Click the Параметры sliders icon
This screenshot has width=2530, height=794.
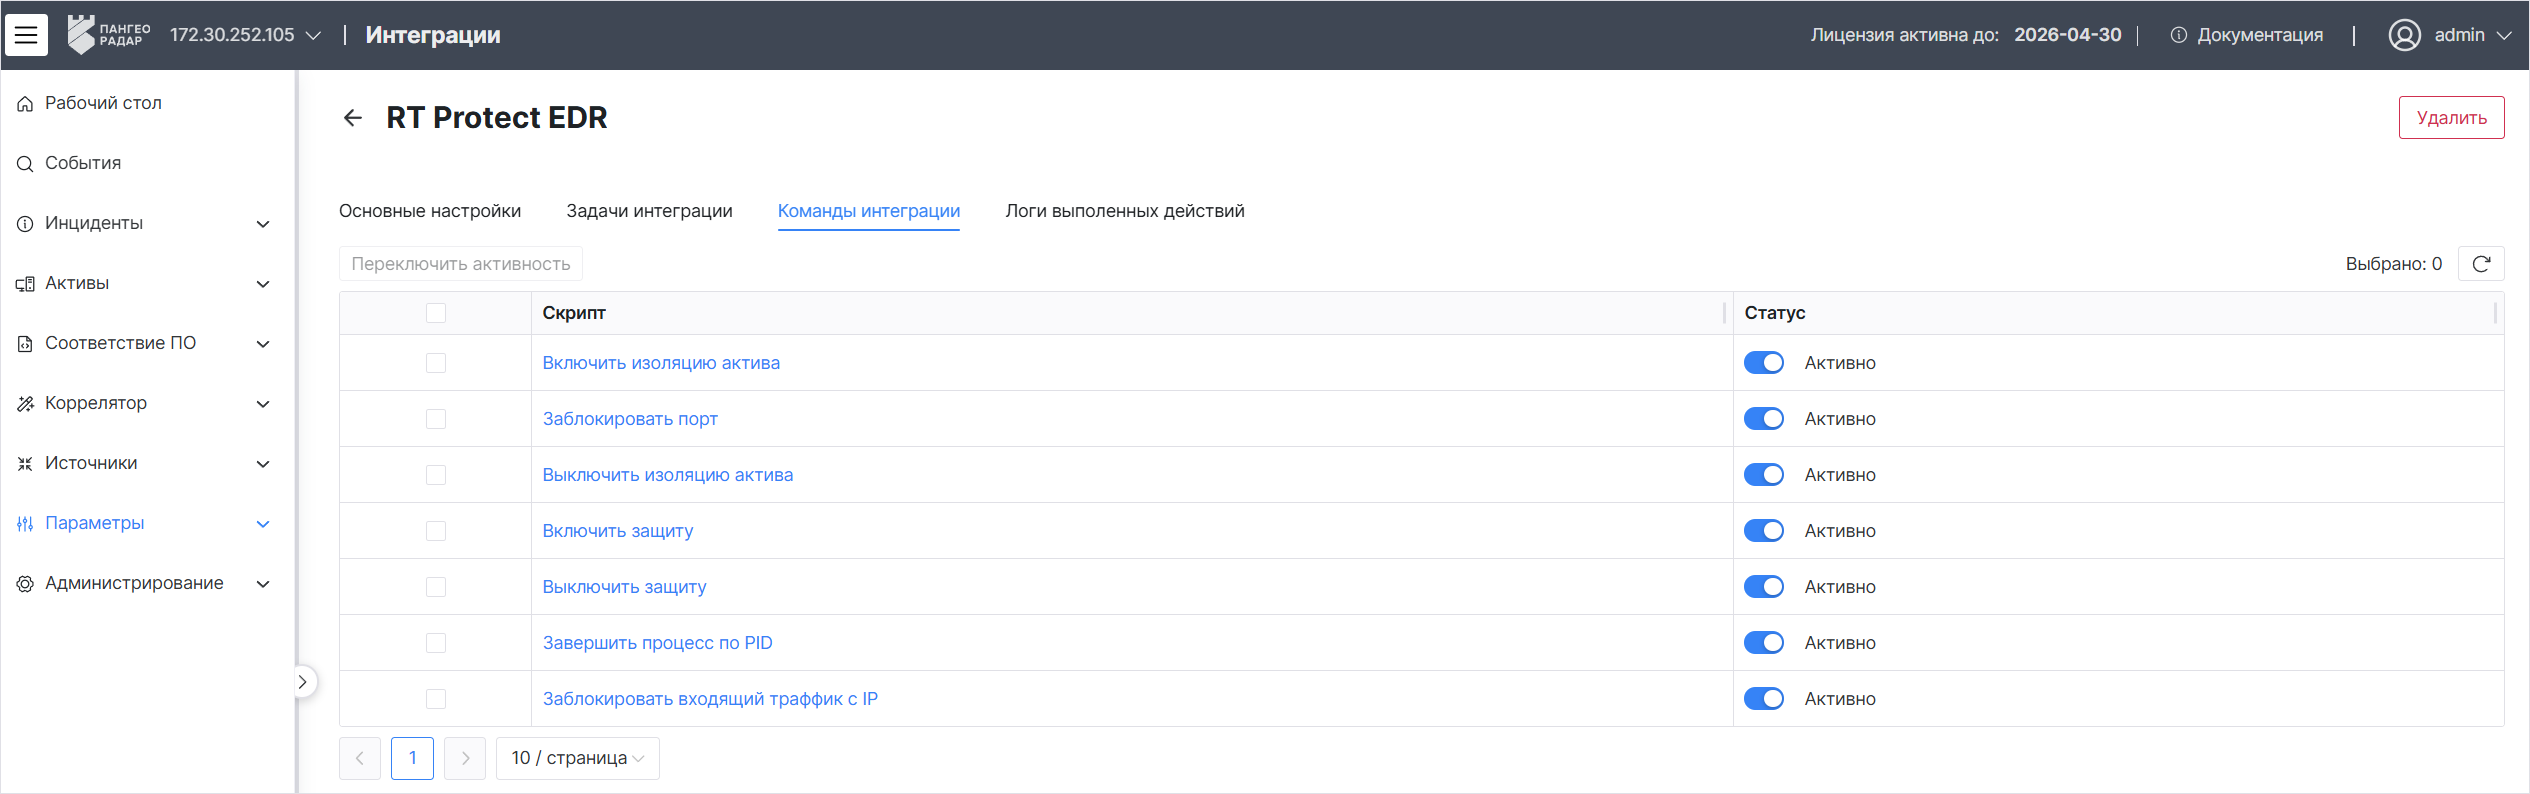25,523
